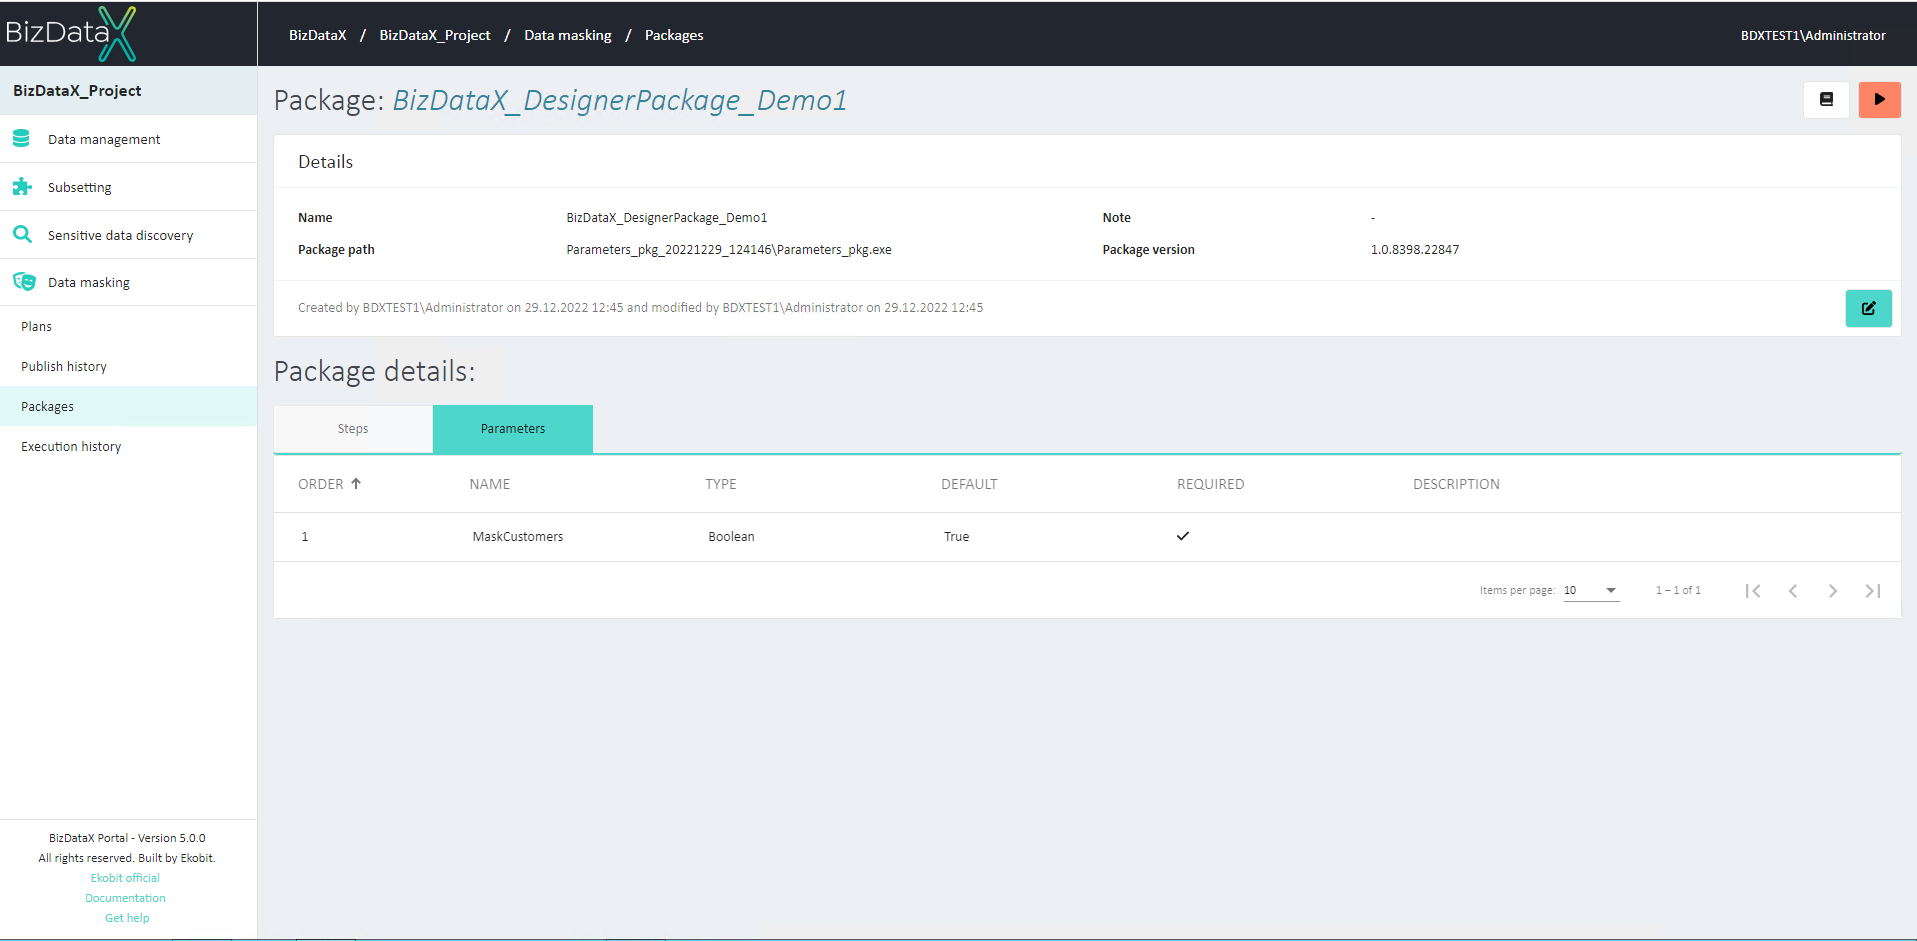Click the Data masking mask icon
This screenshot has width=1917, height=941.
(24, 282)
